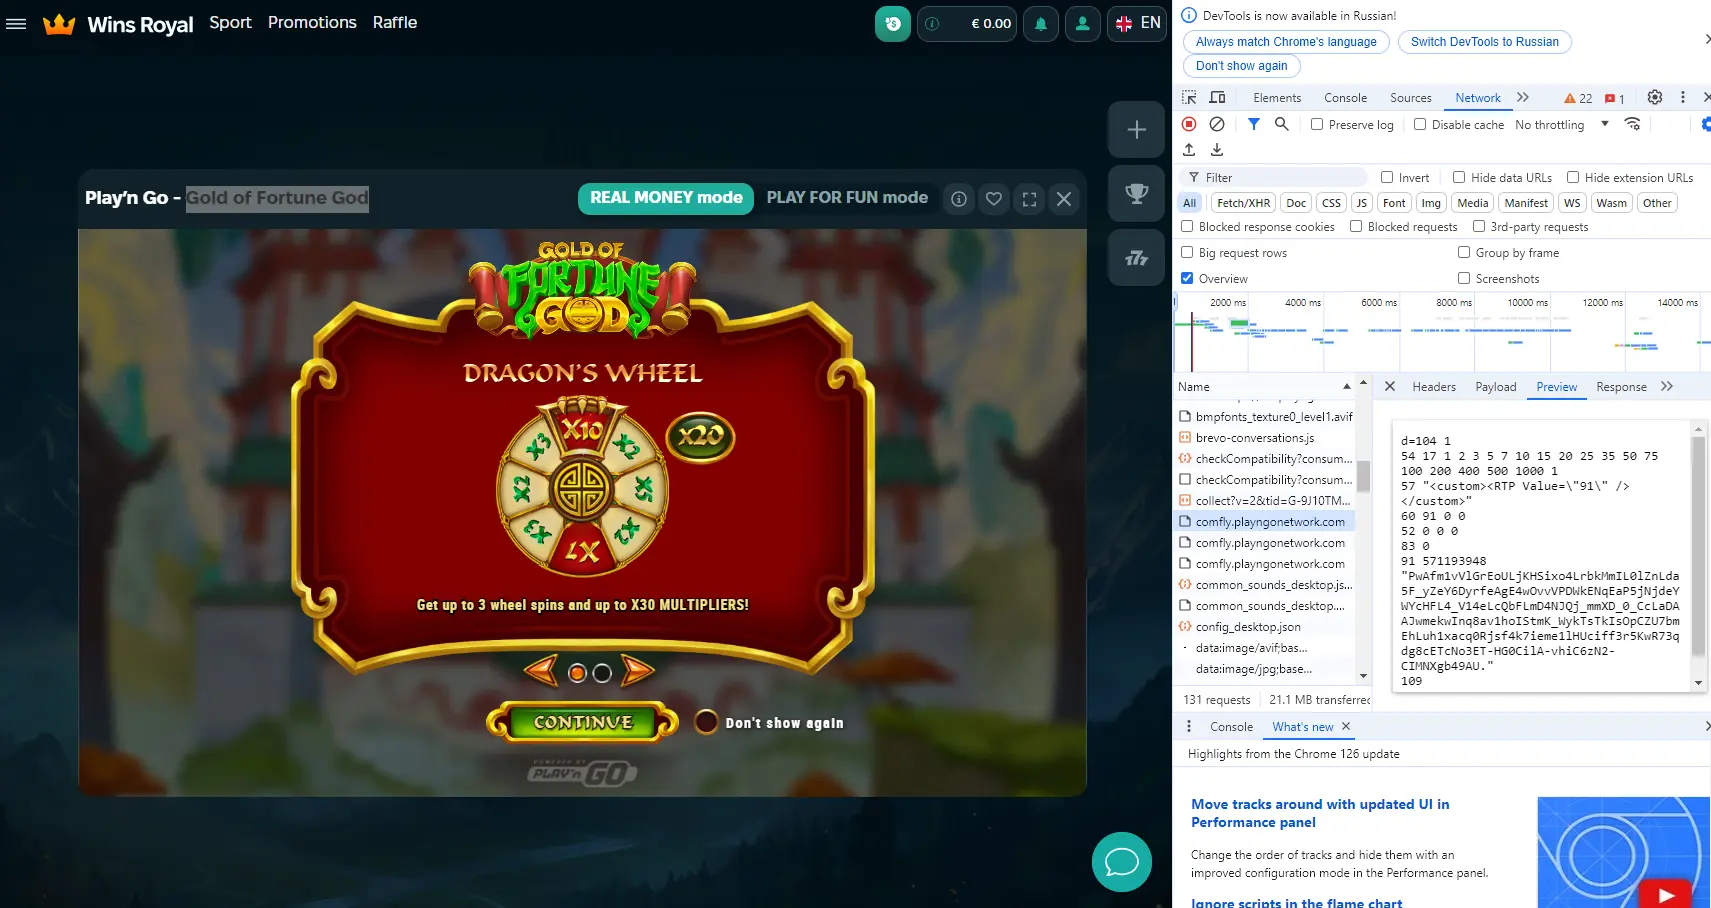The height and width of the screenshot is (908, 1711).
Task: Click import HAR upload icon
Action: pos(1189,150)
